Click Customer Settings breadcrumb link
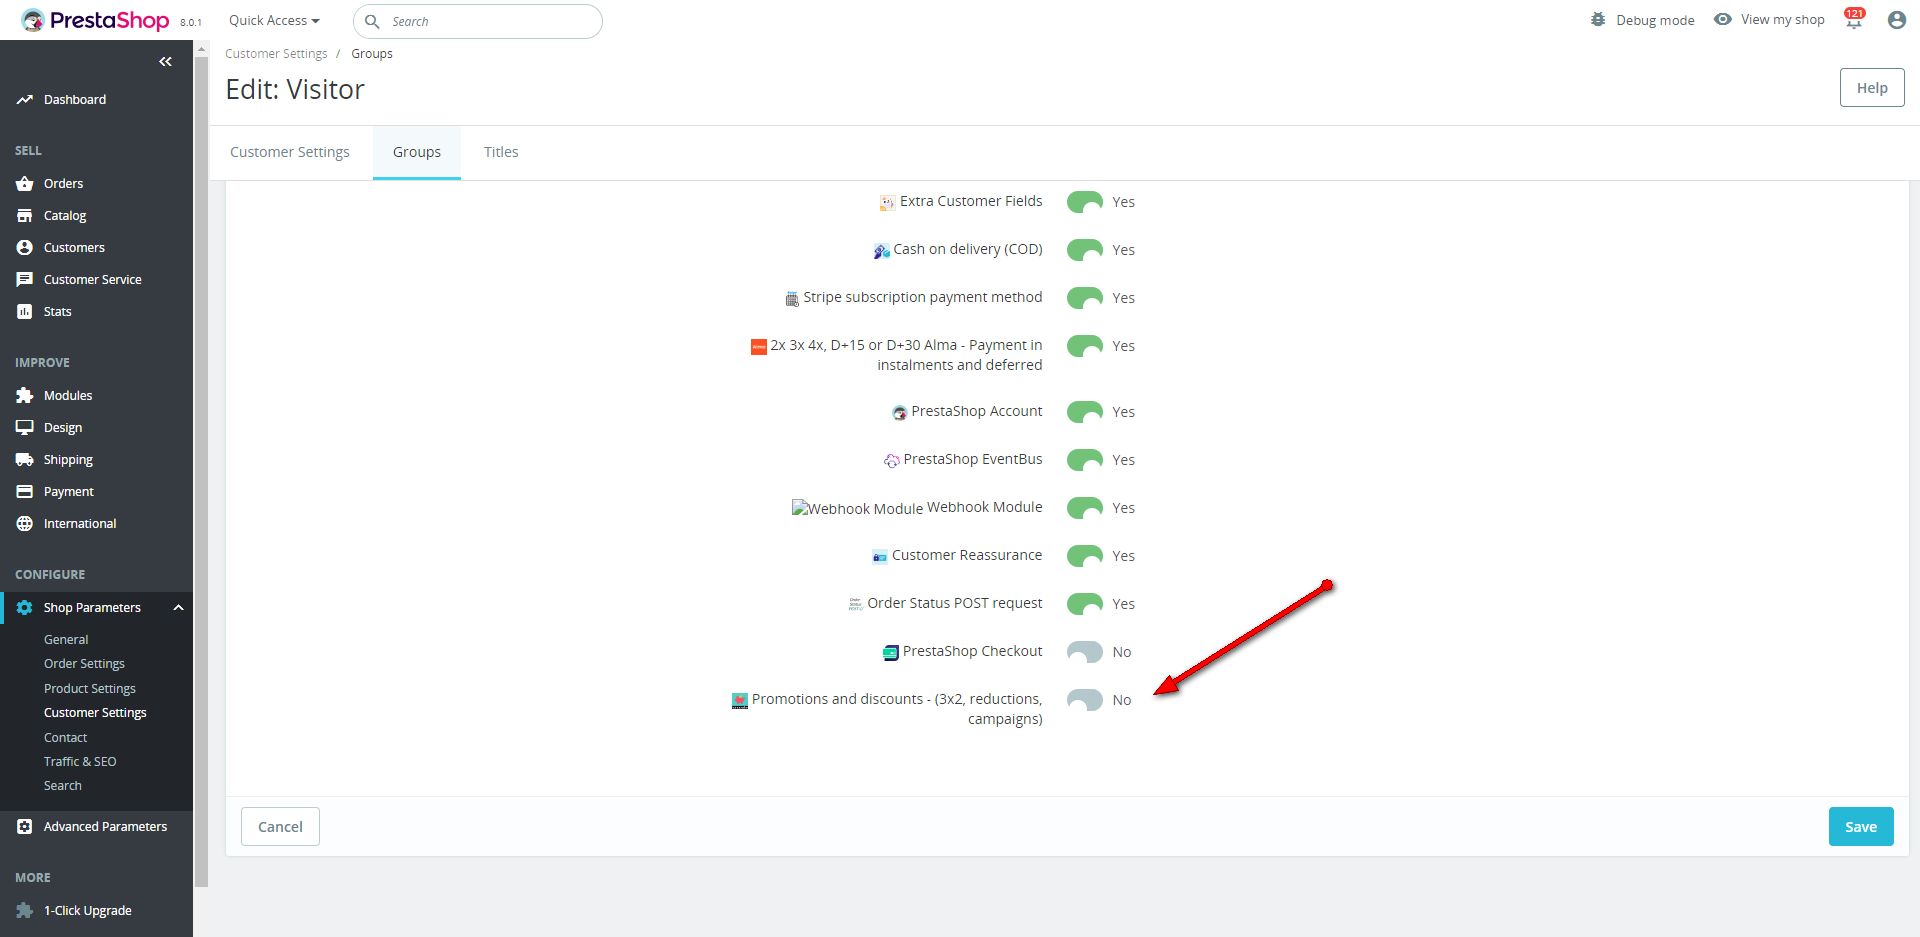Viewport: 1920px width, 937px height. point(276,54)
